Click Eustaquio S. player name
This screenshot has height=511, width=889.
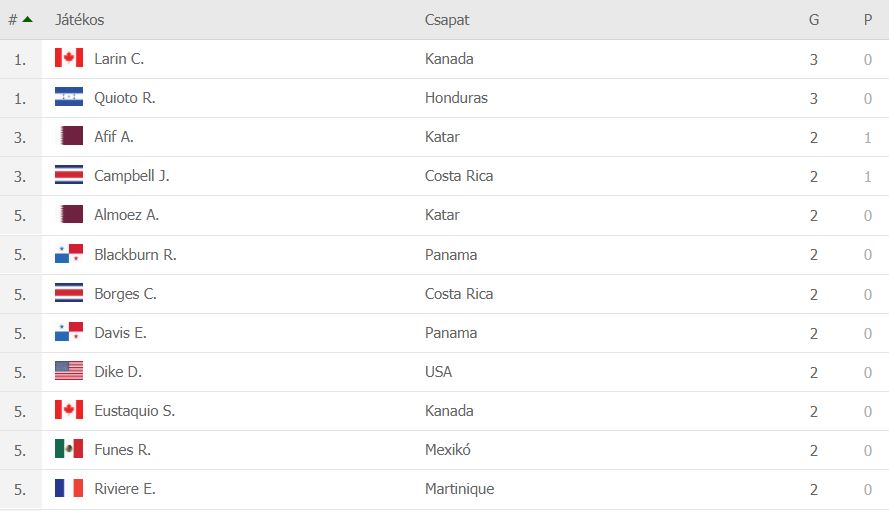tap(134, 411)
